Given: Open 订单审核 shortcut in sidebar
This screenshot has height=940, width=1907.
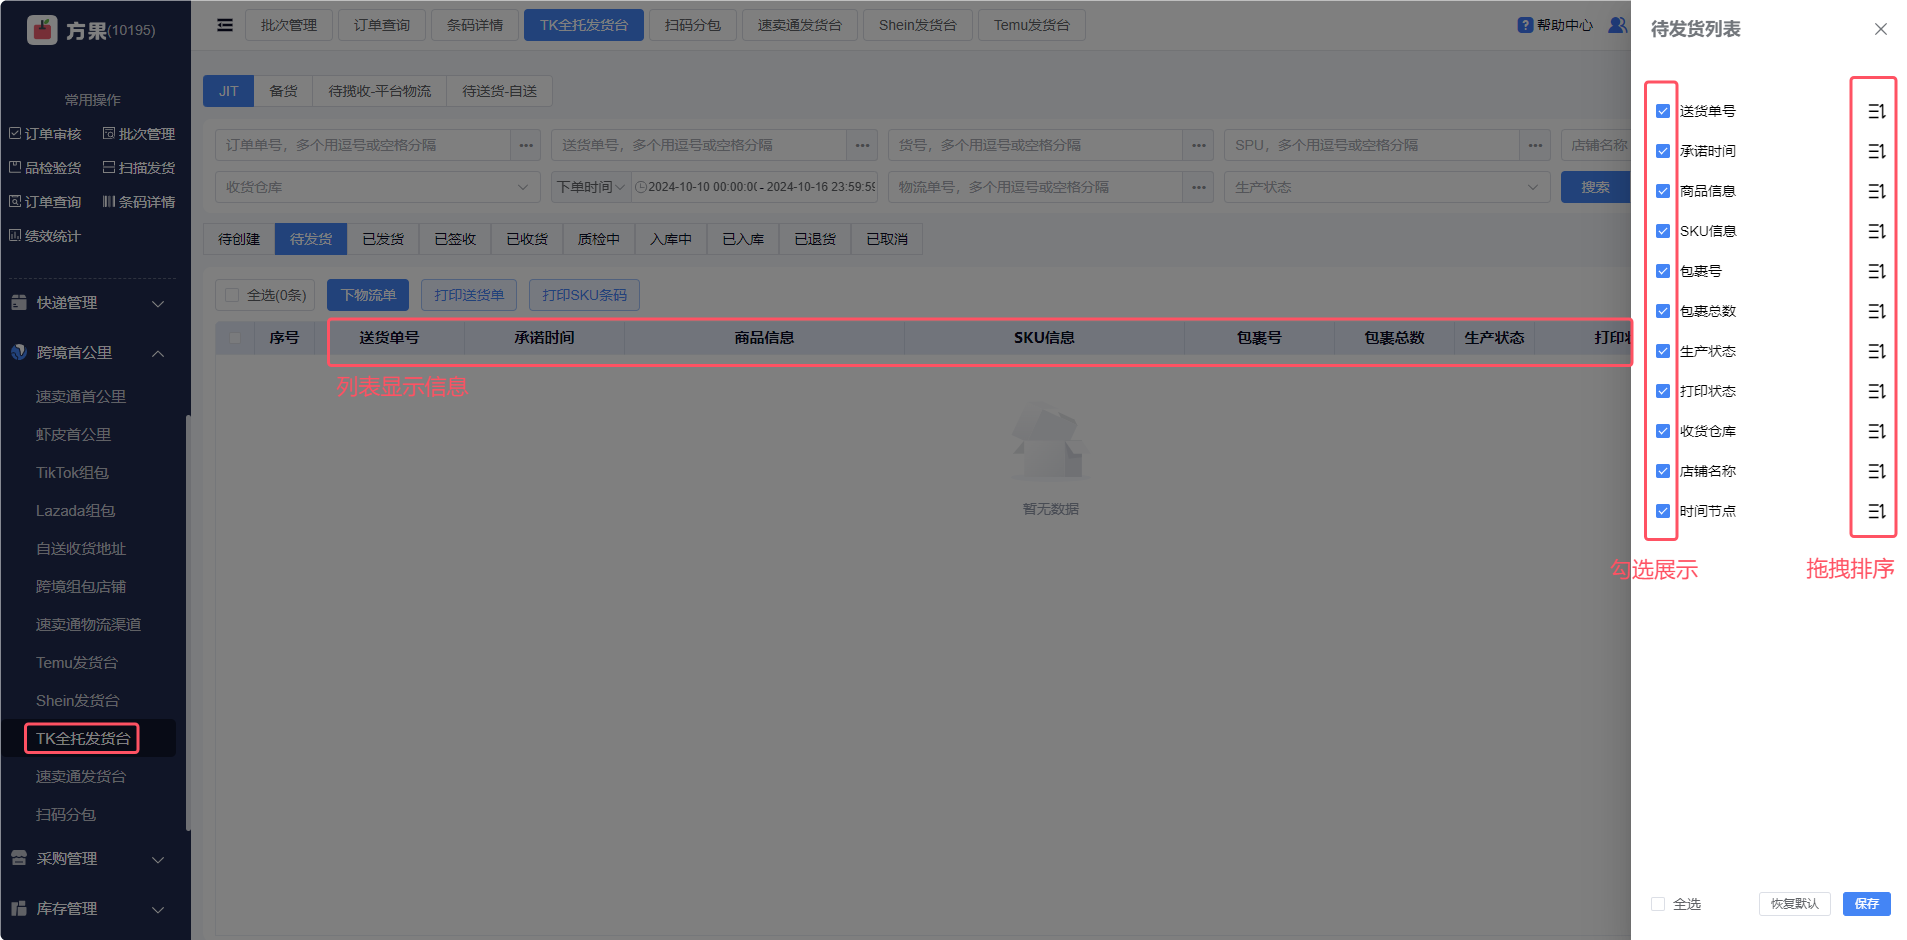Looking at the screenshot, I should [x=45, y=134].
